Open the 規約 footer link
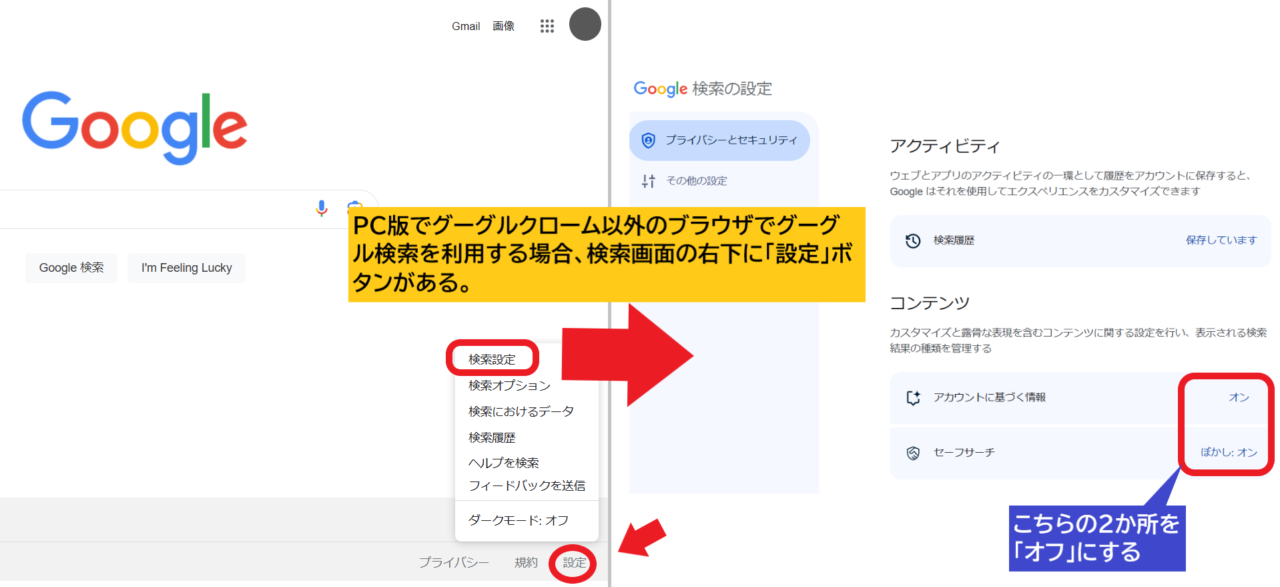1280x587 pixels. click(526, 563)
